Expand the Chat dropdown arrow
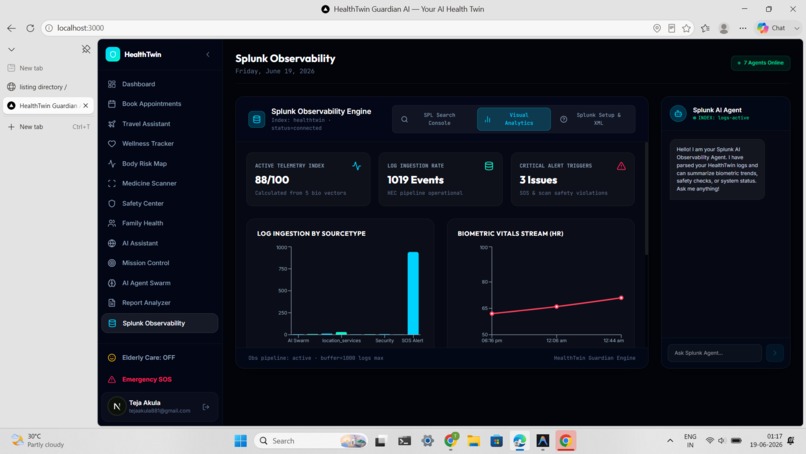 click(797, 28)
